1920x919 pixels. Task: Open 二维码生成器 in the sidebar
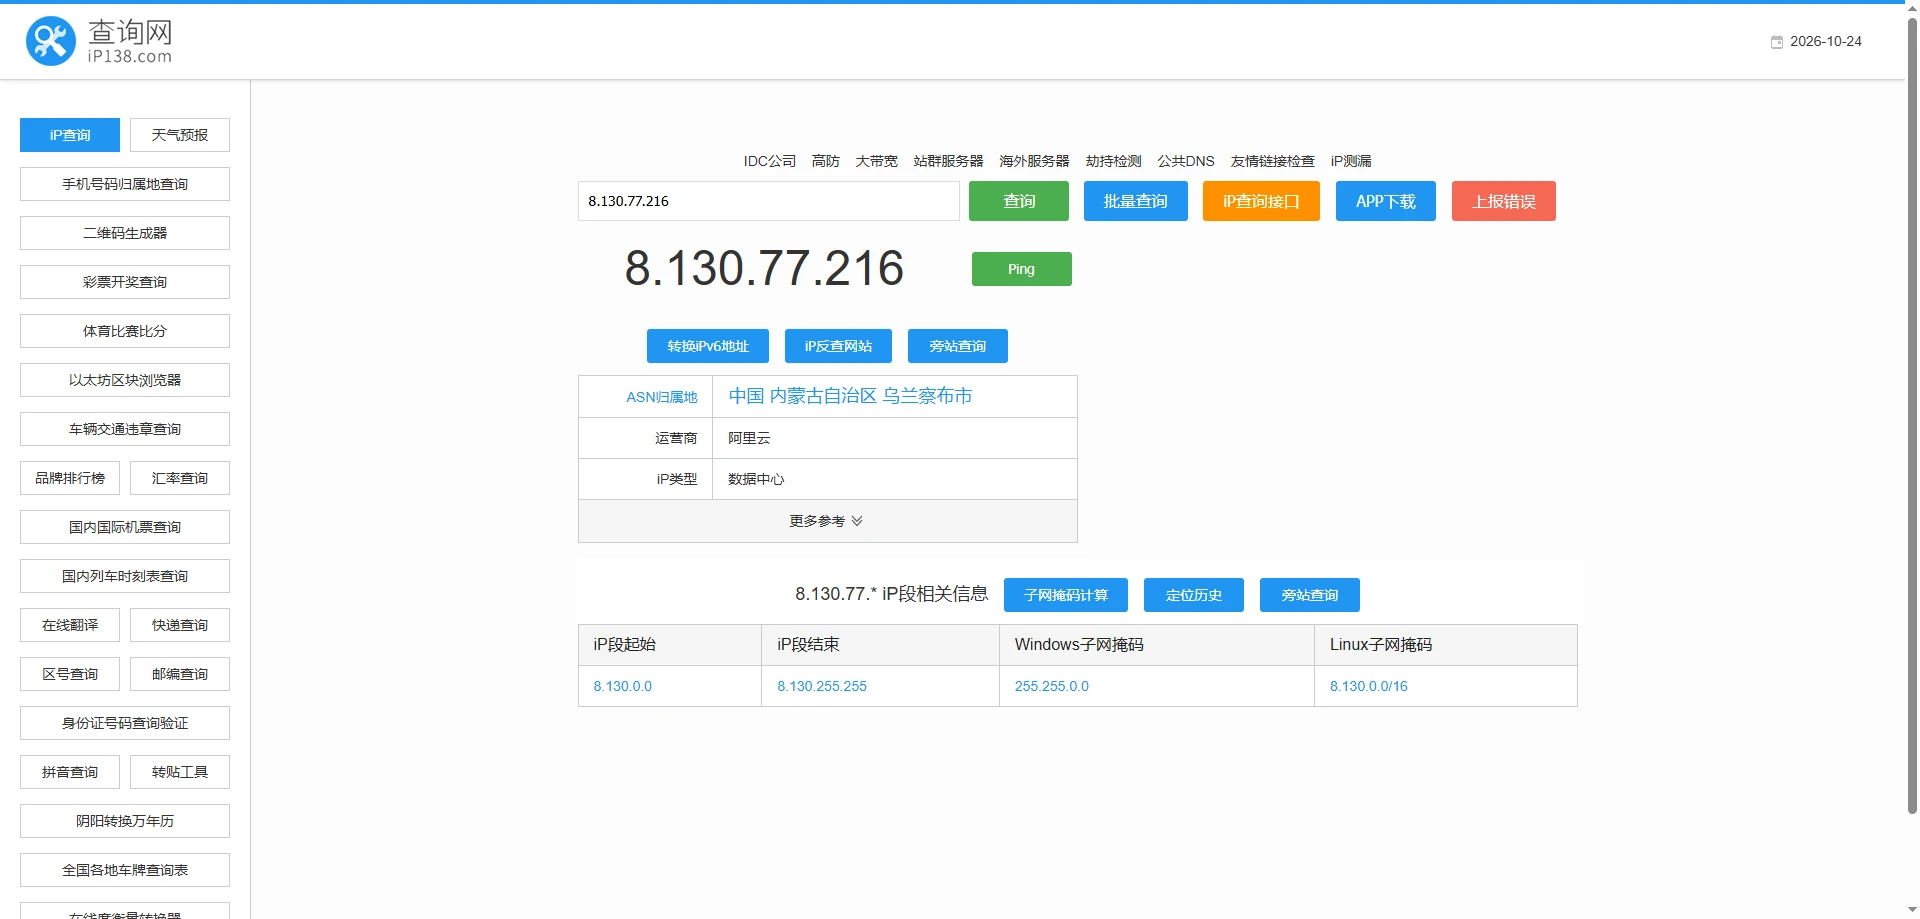pyautogui.click(x=125, y=233)
